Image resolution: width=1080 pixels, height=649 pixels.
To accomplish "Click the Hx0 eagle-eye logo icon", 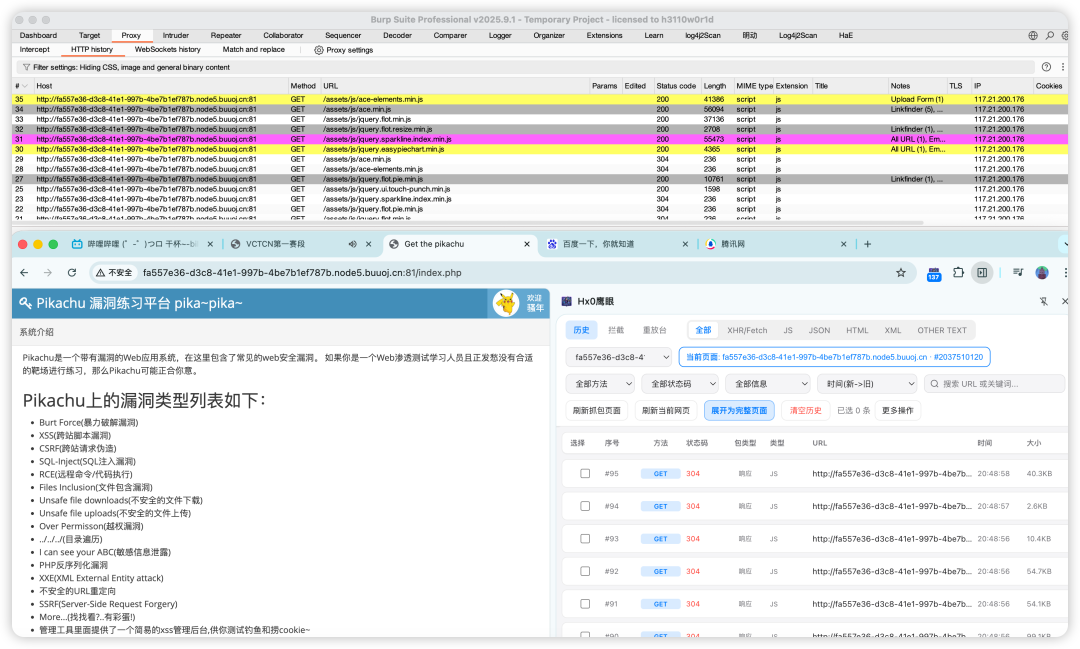I will (567, 301).
